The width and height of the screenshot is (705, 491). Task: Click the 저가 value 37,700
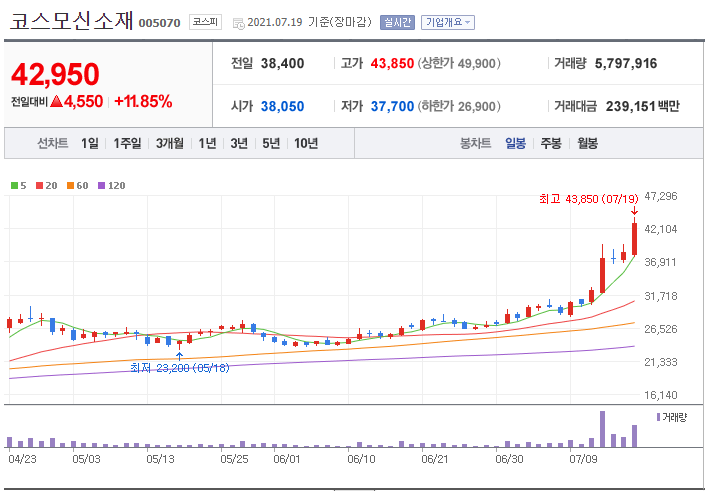pyautogui.click(x=392, y=107)
